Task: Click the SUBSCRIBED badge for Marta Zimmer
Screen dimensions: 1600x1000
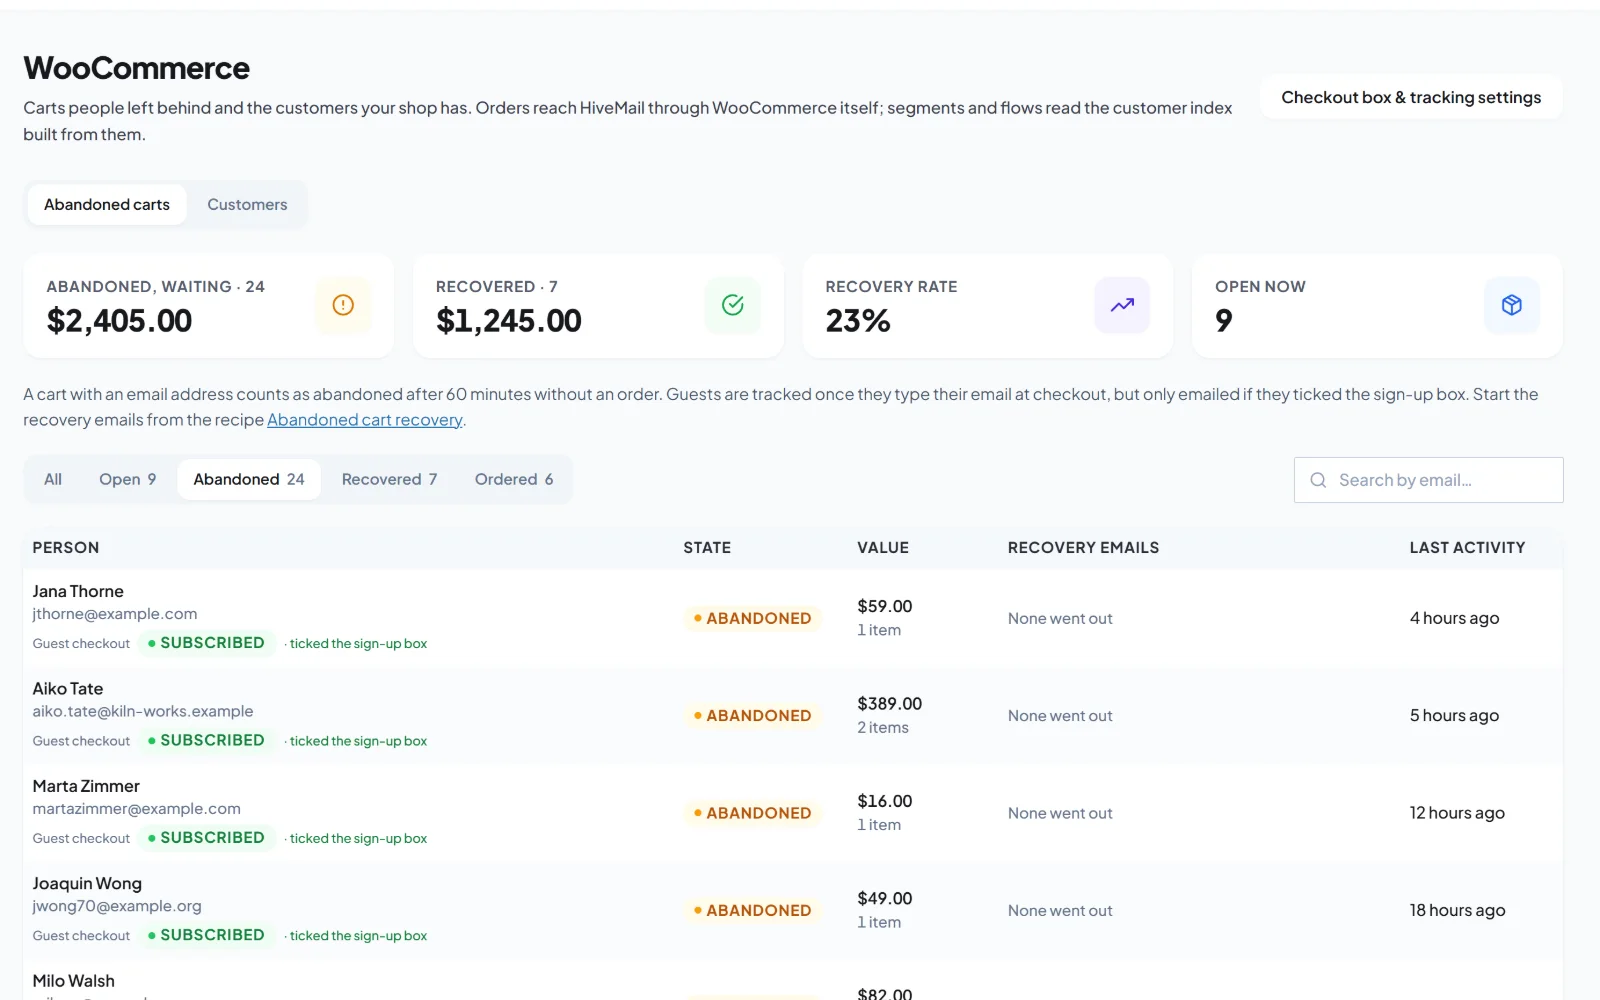Action: point(206,838)
